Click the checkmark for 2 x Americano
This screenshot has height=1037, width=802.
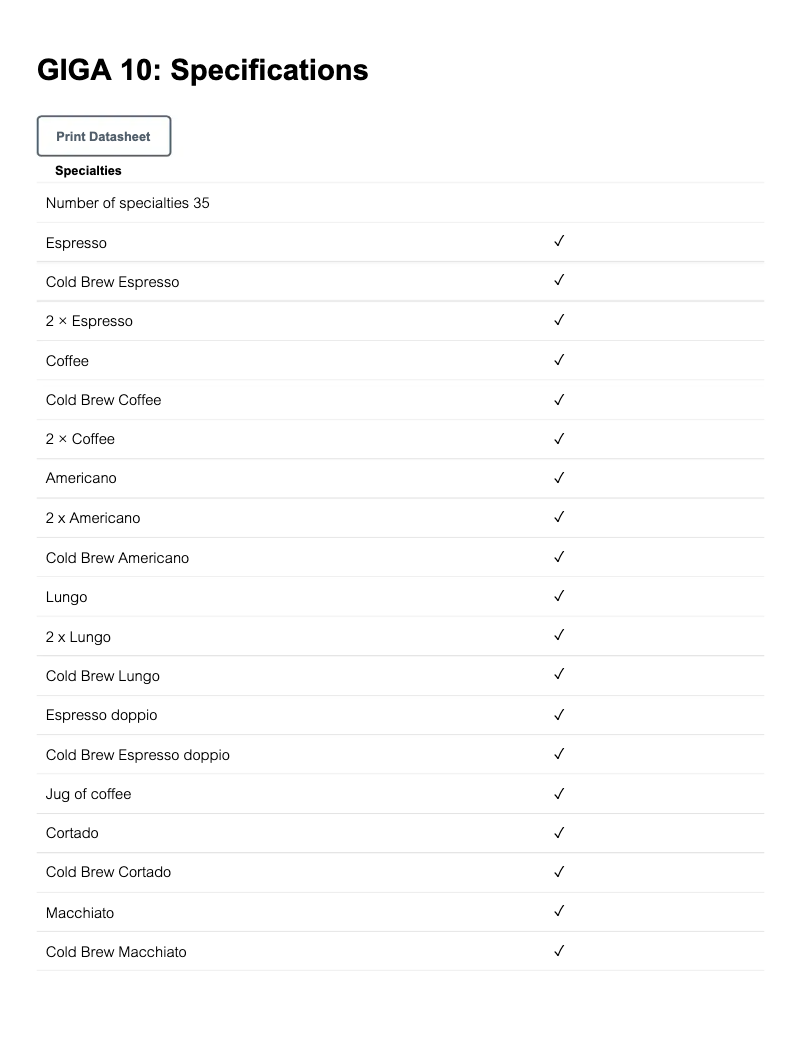click(x=559, y=517)
